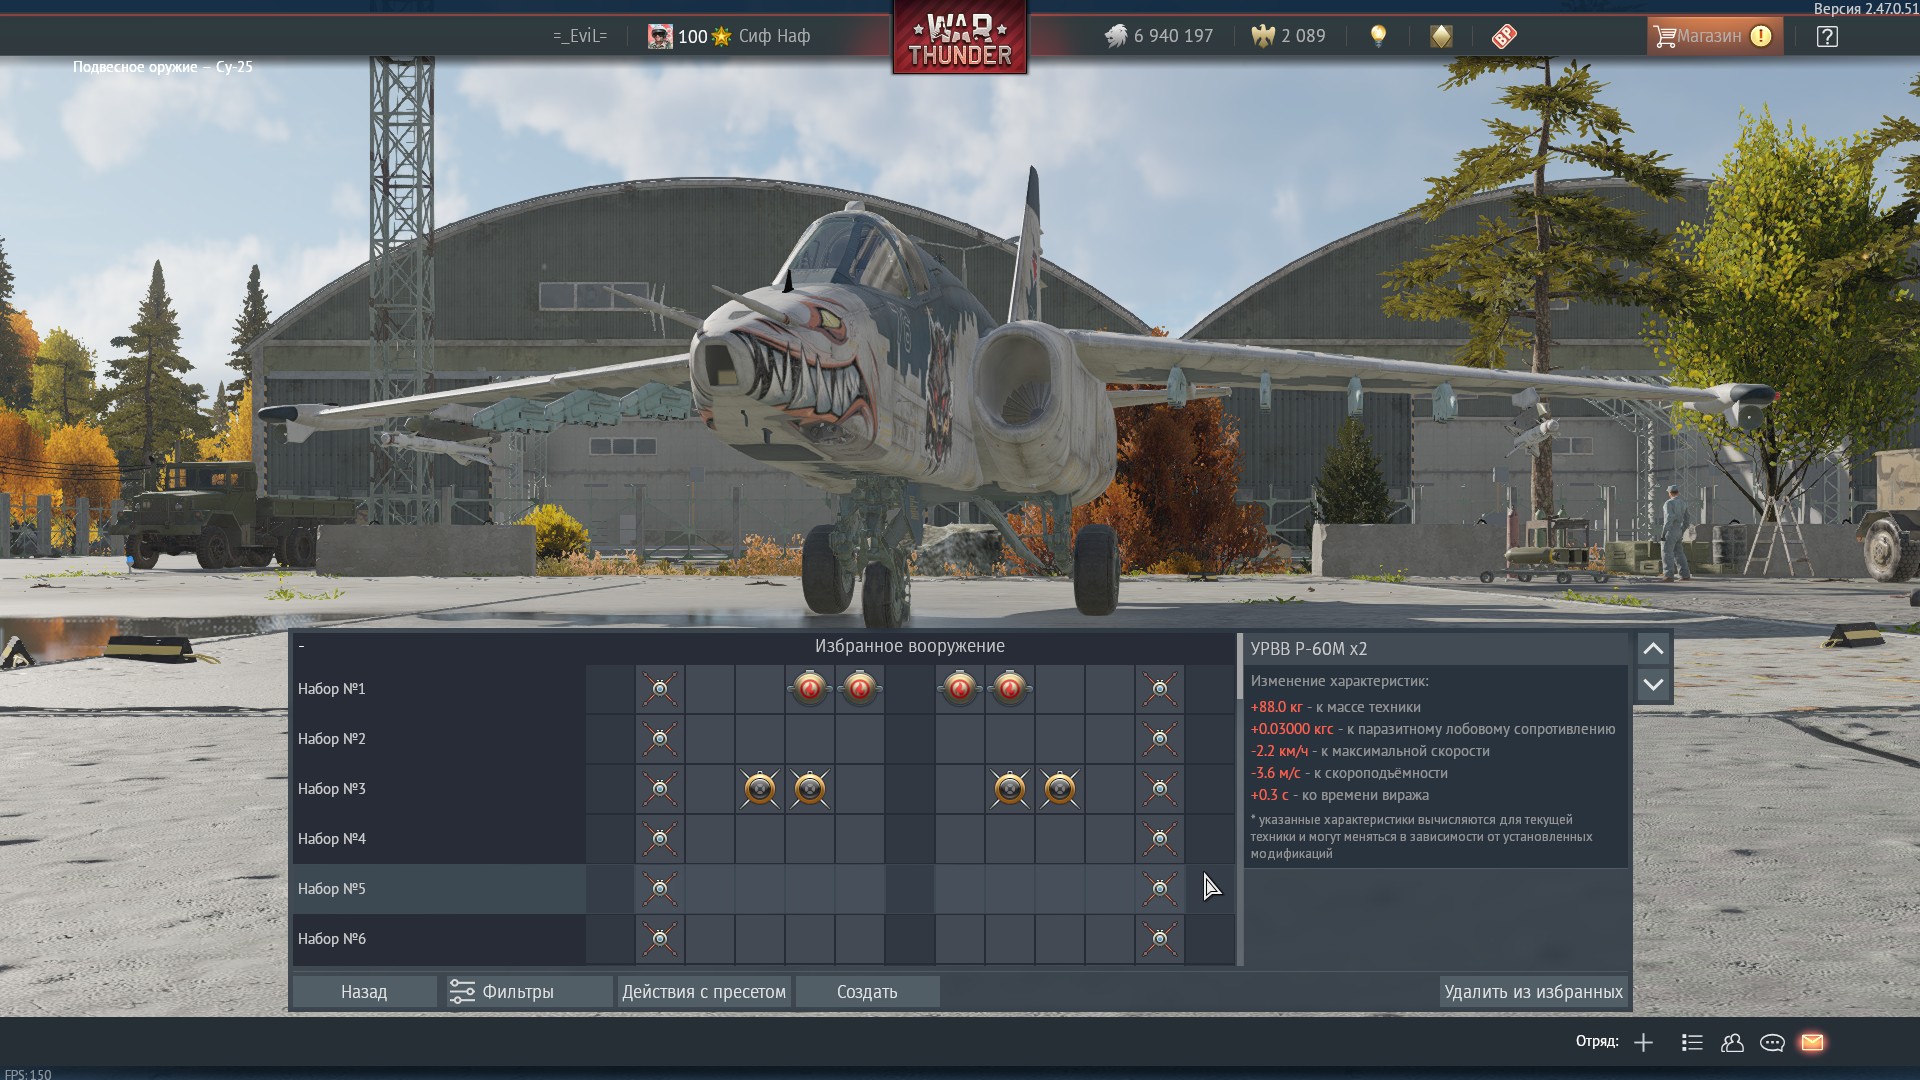Viewport: 1920px width, 1080px height.
Task: Click the Назад back button
Action: click(x=364, y=992)
